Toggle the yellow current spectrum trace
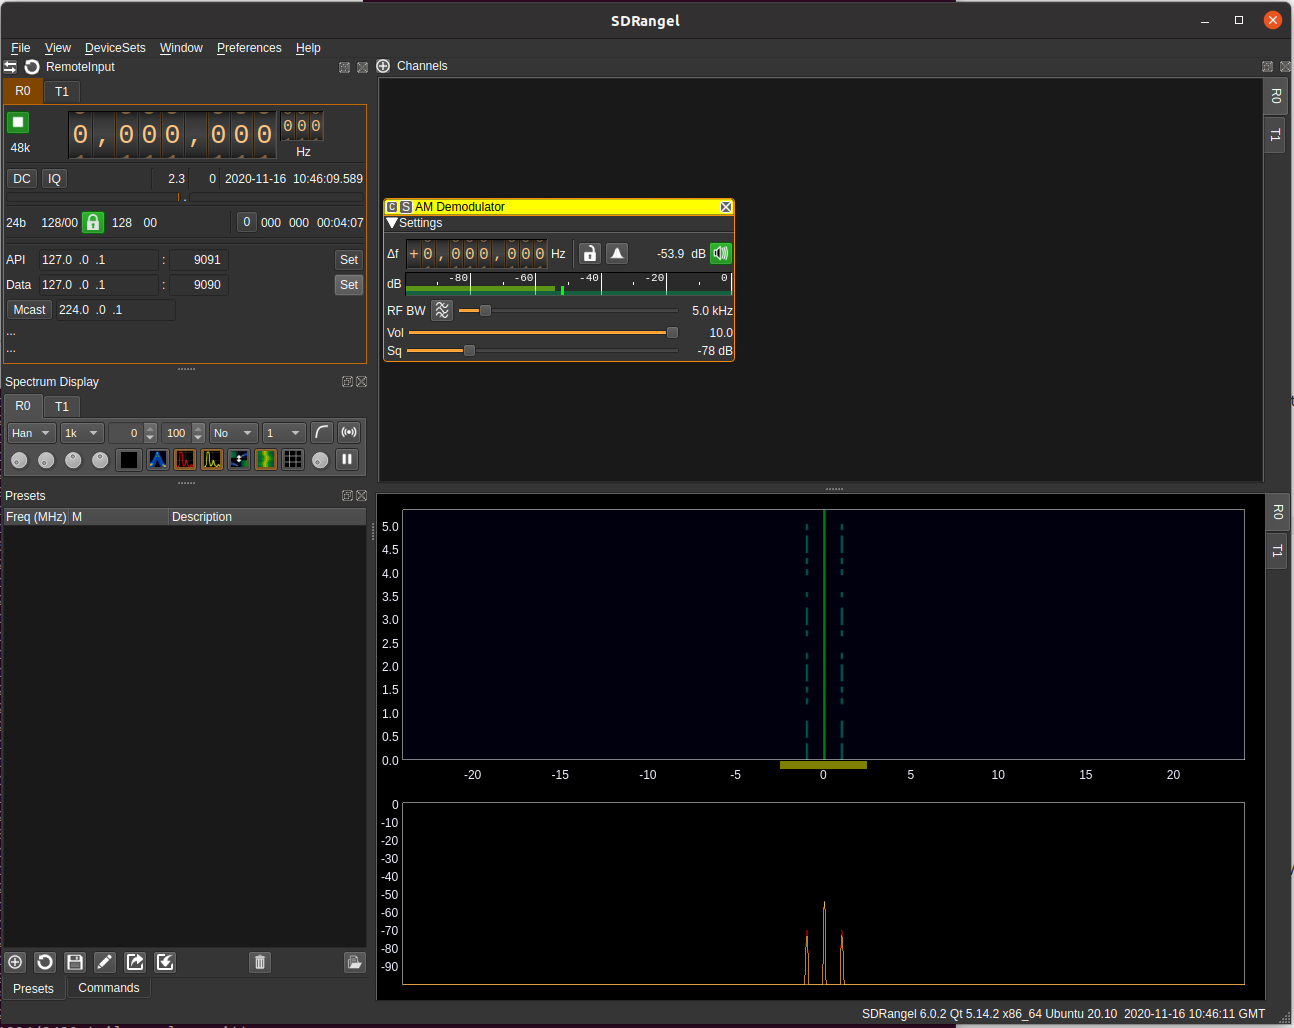The width and height of the screenshot is (1294, 1028). [212, 460]
